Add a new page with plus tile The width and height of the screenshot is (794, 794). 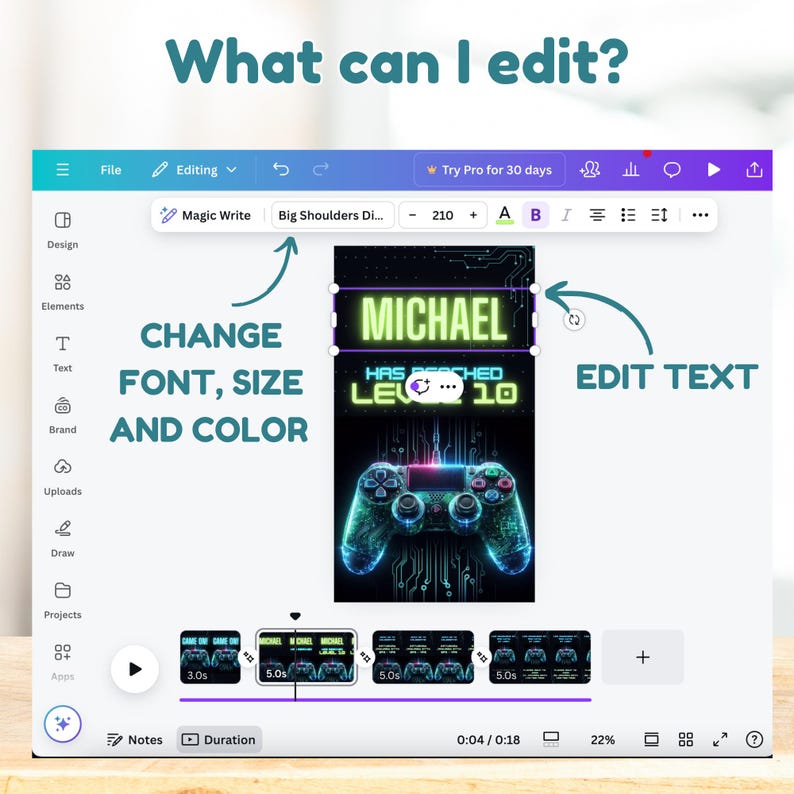(643, 657)
